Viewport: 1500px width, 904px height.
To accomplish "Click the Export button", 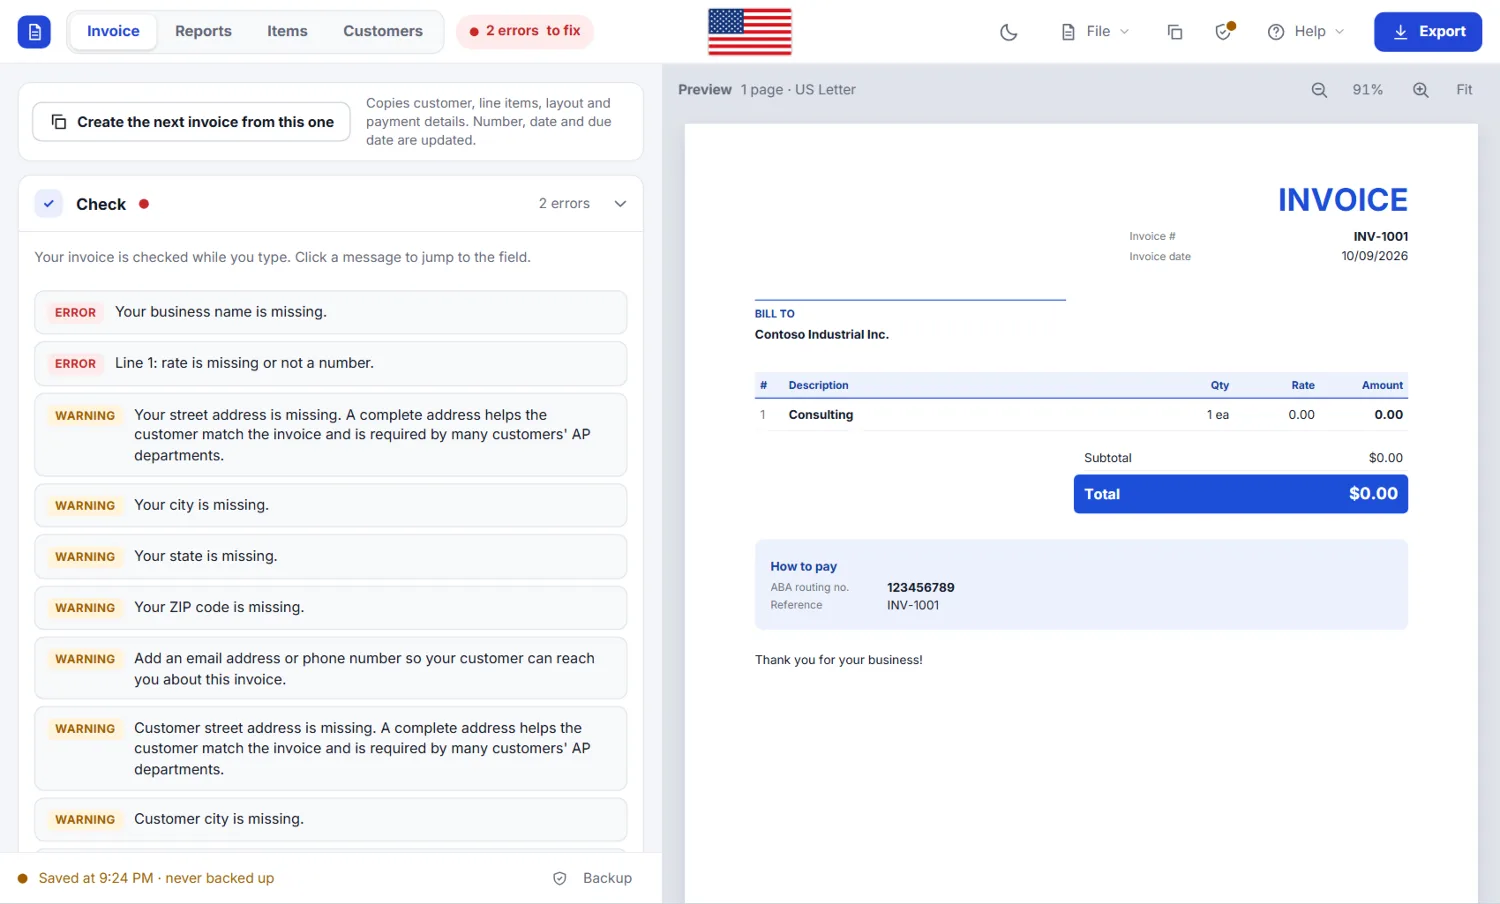I will pos(1428,32).
